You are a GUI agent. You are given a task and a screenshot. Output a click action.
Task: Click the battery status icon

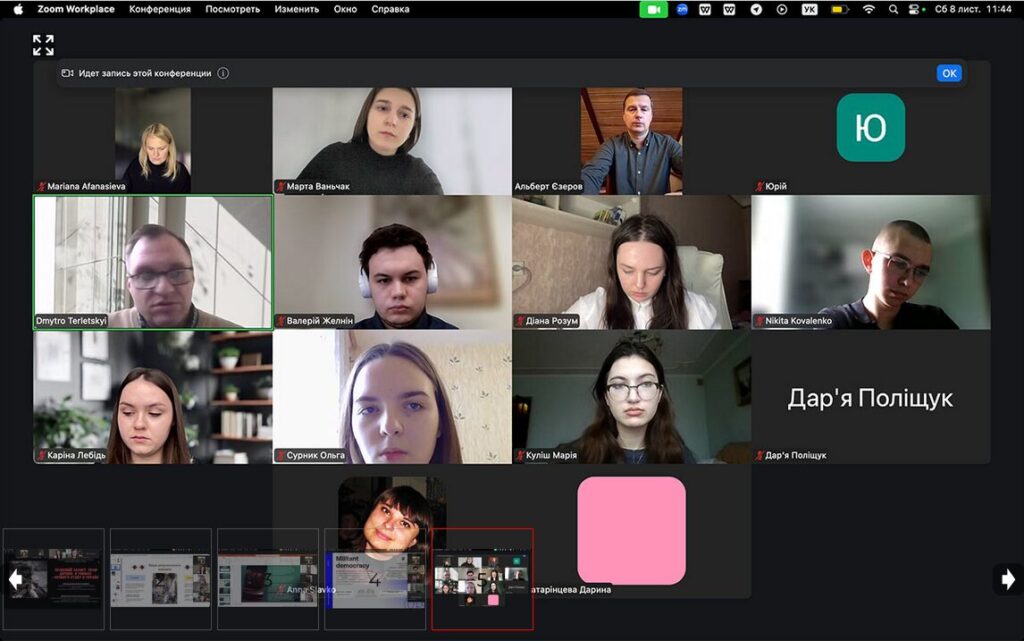coord(839,9)
